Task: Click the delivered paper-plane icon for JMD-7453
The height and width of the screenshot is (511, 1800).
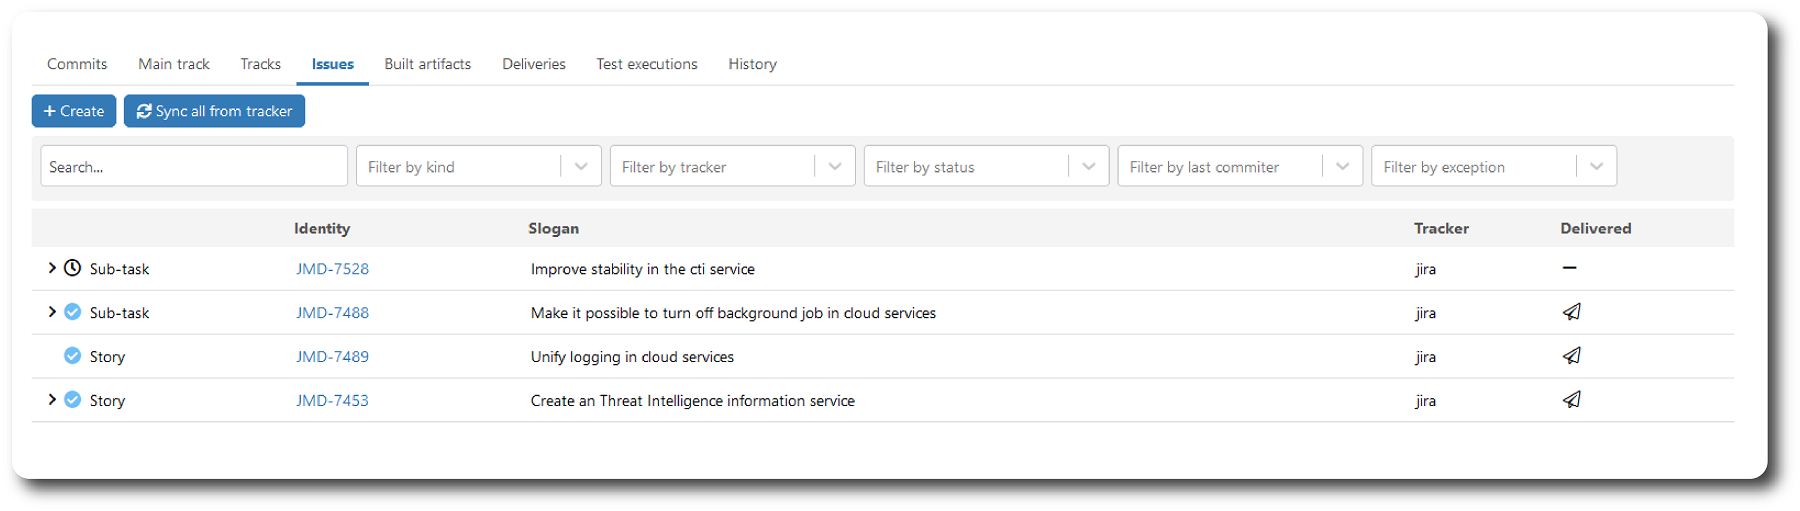Action: coord(1571,400)
